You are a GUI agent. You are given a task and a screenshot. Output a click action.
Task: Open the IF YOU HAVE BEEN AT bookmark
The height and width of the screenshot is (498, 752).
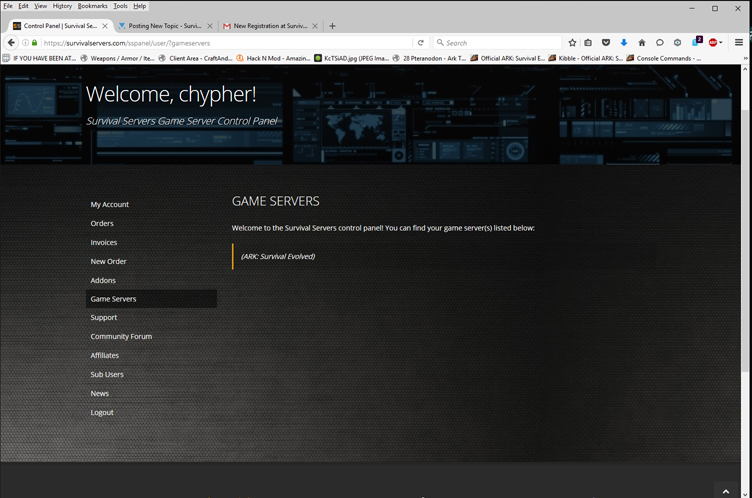[39, 58]
